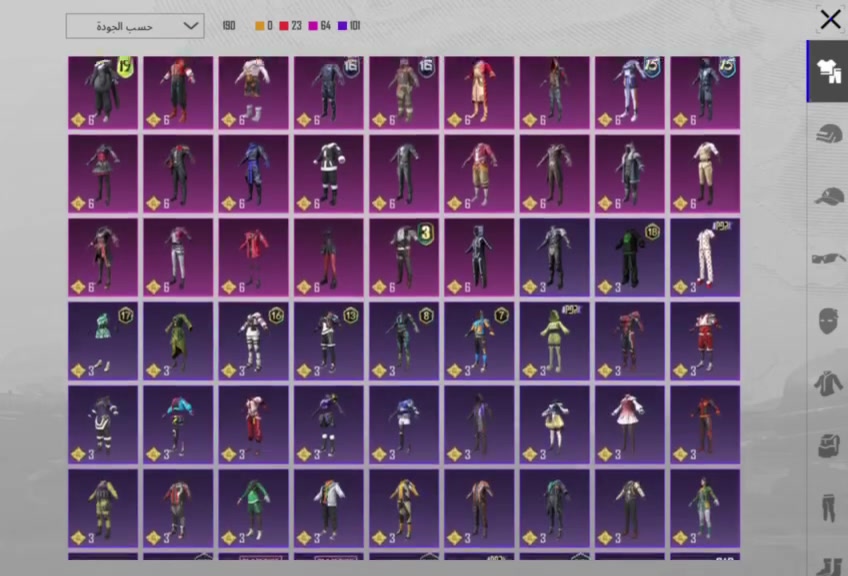The image size is (848, 576).
Task: Select the glasses category icon
Action: (x=828, y=259)
